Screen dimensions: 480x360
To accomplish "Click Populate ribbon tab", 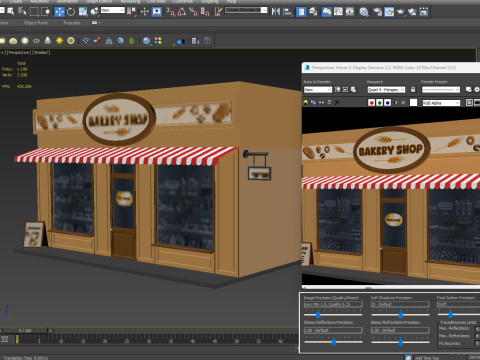I will click(72, 23).
